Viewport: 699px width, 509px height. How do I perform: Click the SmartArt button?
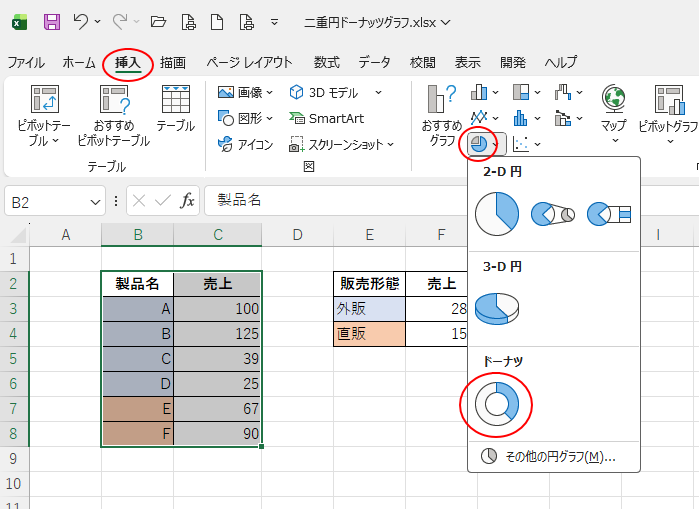326,119
